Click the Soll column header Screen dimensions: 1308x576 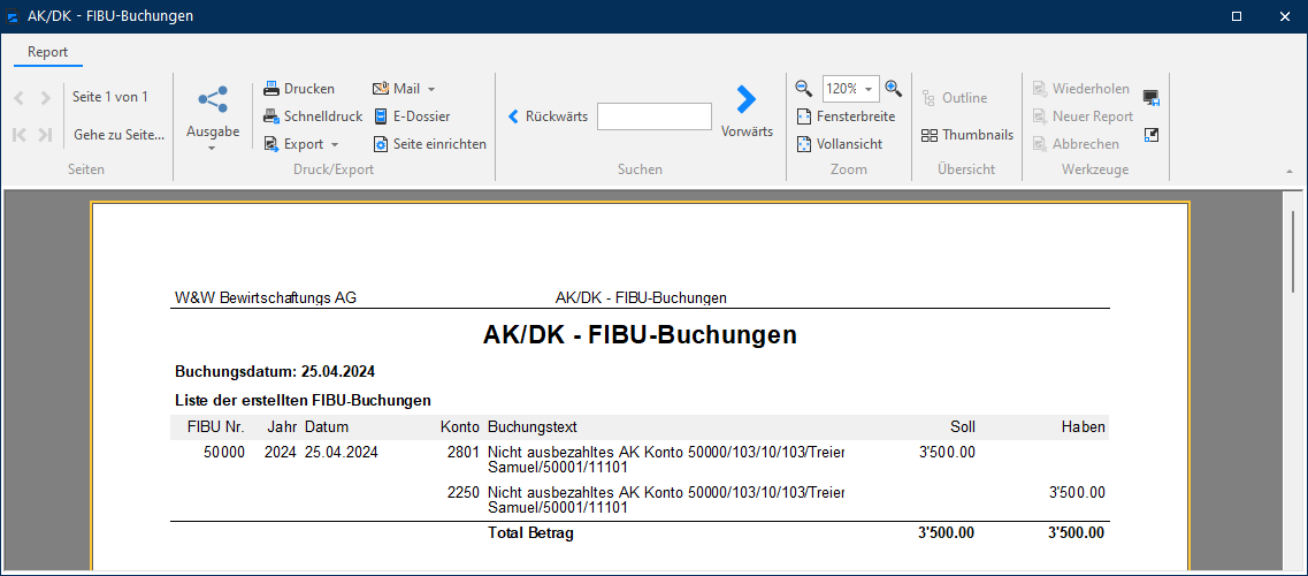coord(963,427)
